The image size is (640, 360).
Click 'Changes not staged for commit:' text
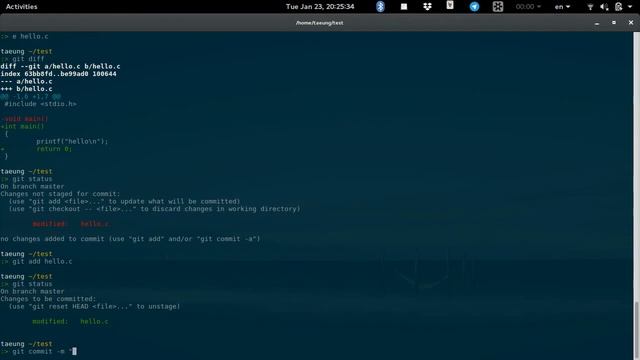tap(60, 194)
